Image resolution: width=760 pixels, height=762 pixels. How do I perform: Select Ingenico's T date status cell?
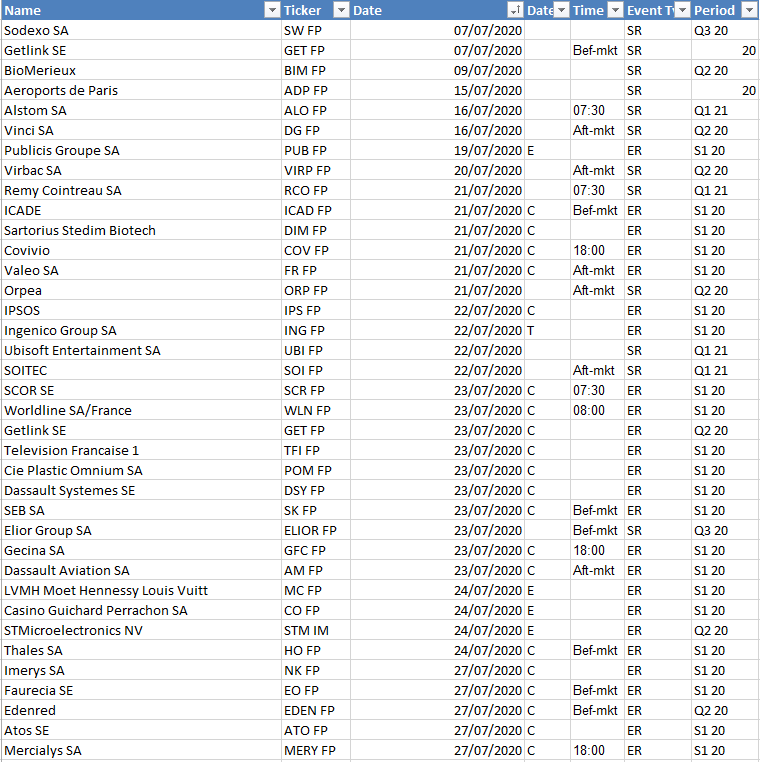click(547, 330)
